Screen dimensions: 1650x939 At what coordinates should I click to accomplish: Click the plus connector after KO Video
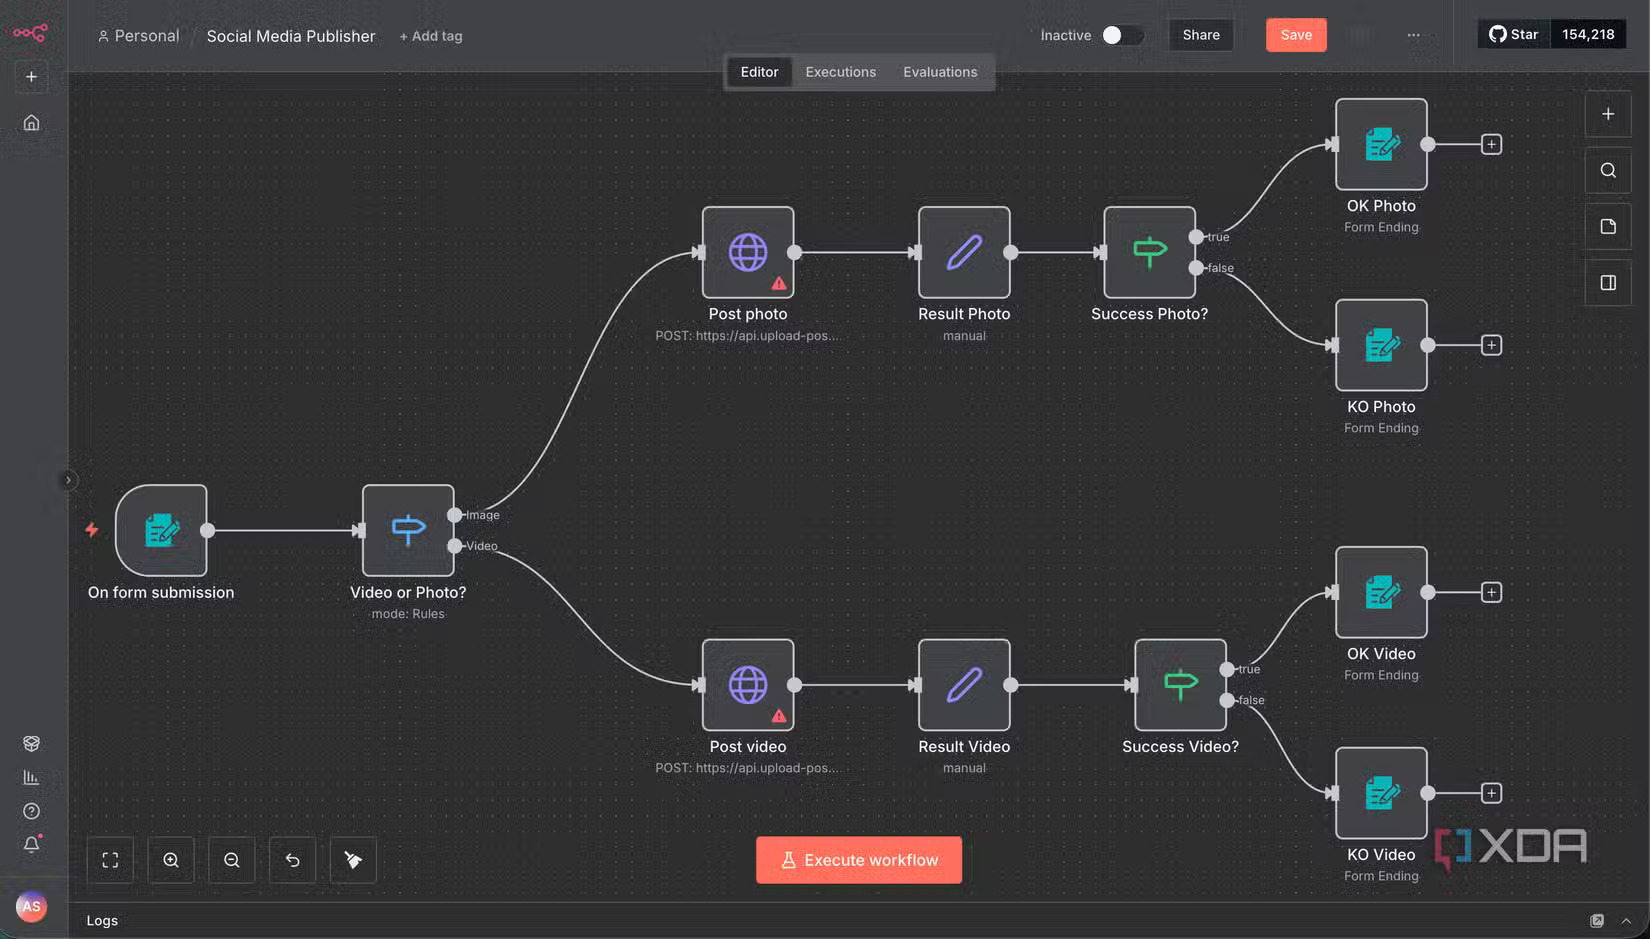point(1491,793)
